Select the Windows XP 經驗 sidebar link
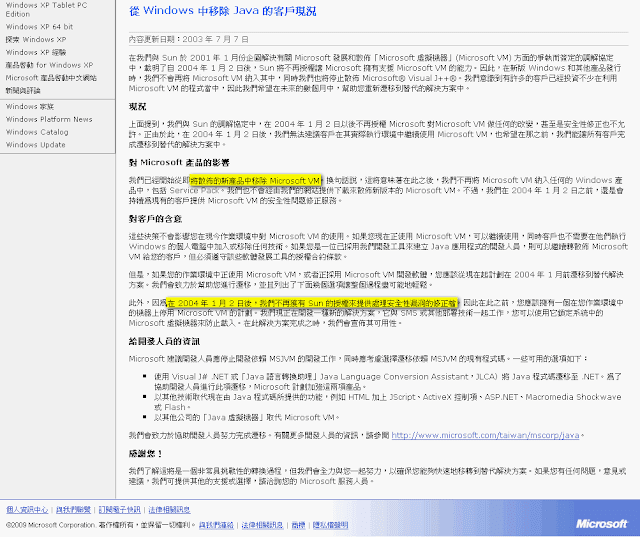The width and height of the screenshot is (640, 537). (36, 52)
